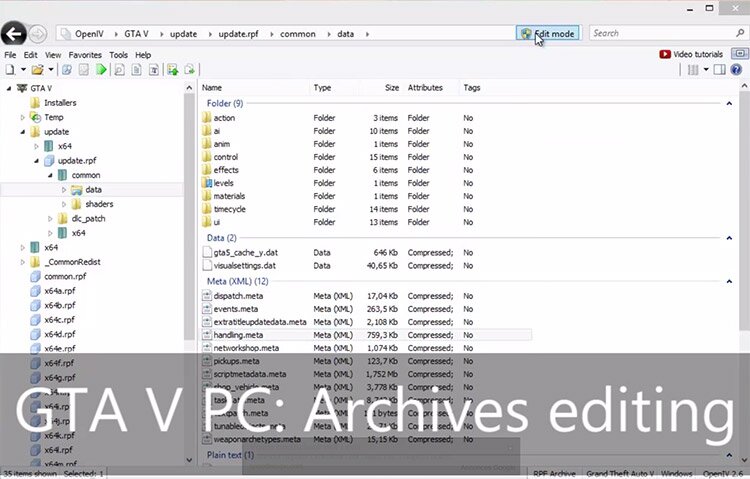Open the Tools menu
Screen dimensions: 750x479
(x=118, y=55)
